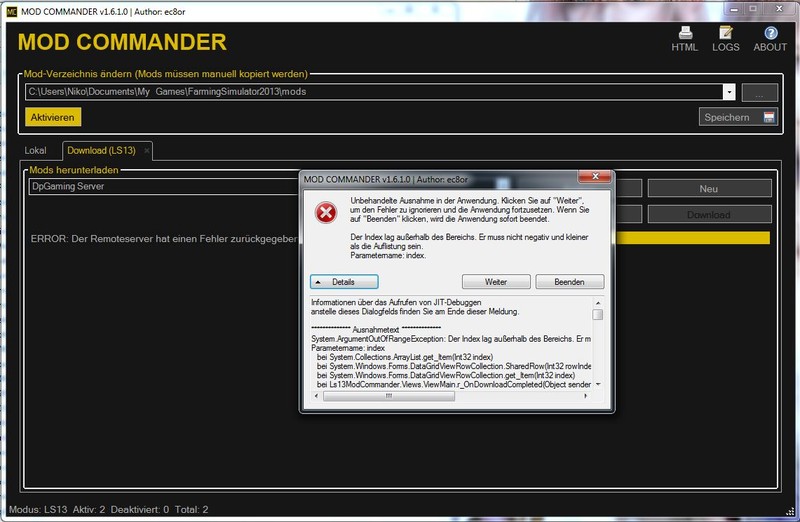Switch to the Lokal tab
This screenshot has width=800, height=522.
click(x=35, y=151)
